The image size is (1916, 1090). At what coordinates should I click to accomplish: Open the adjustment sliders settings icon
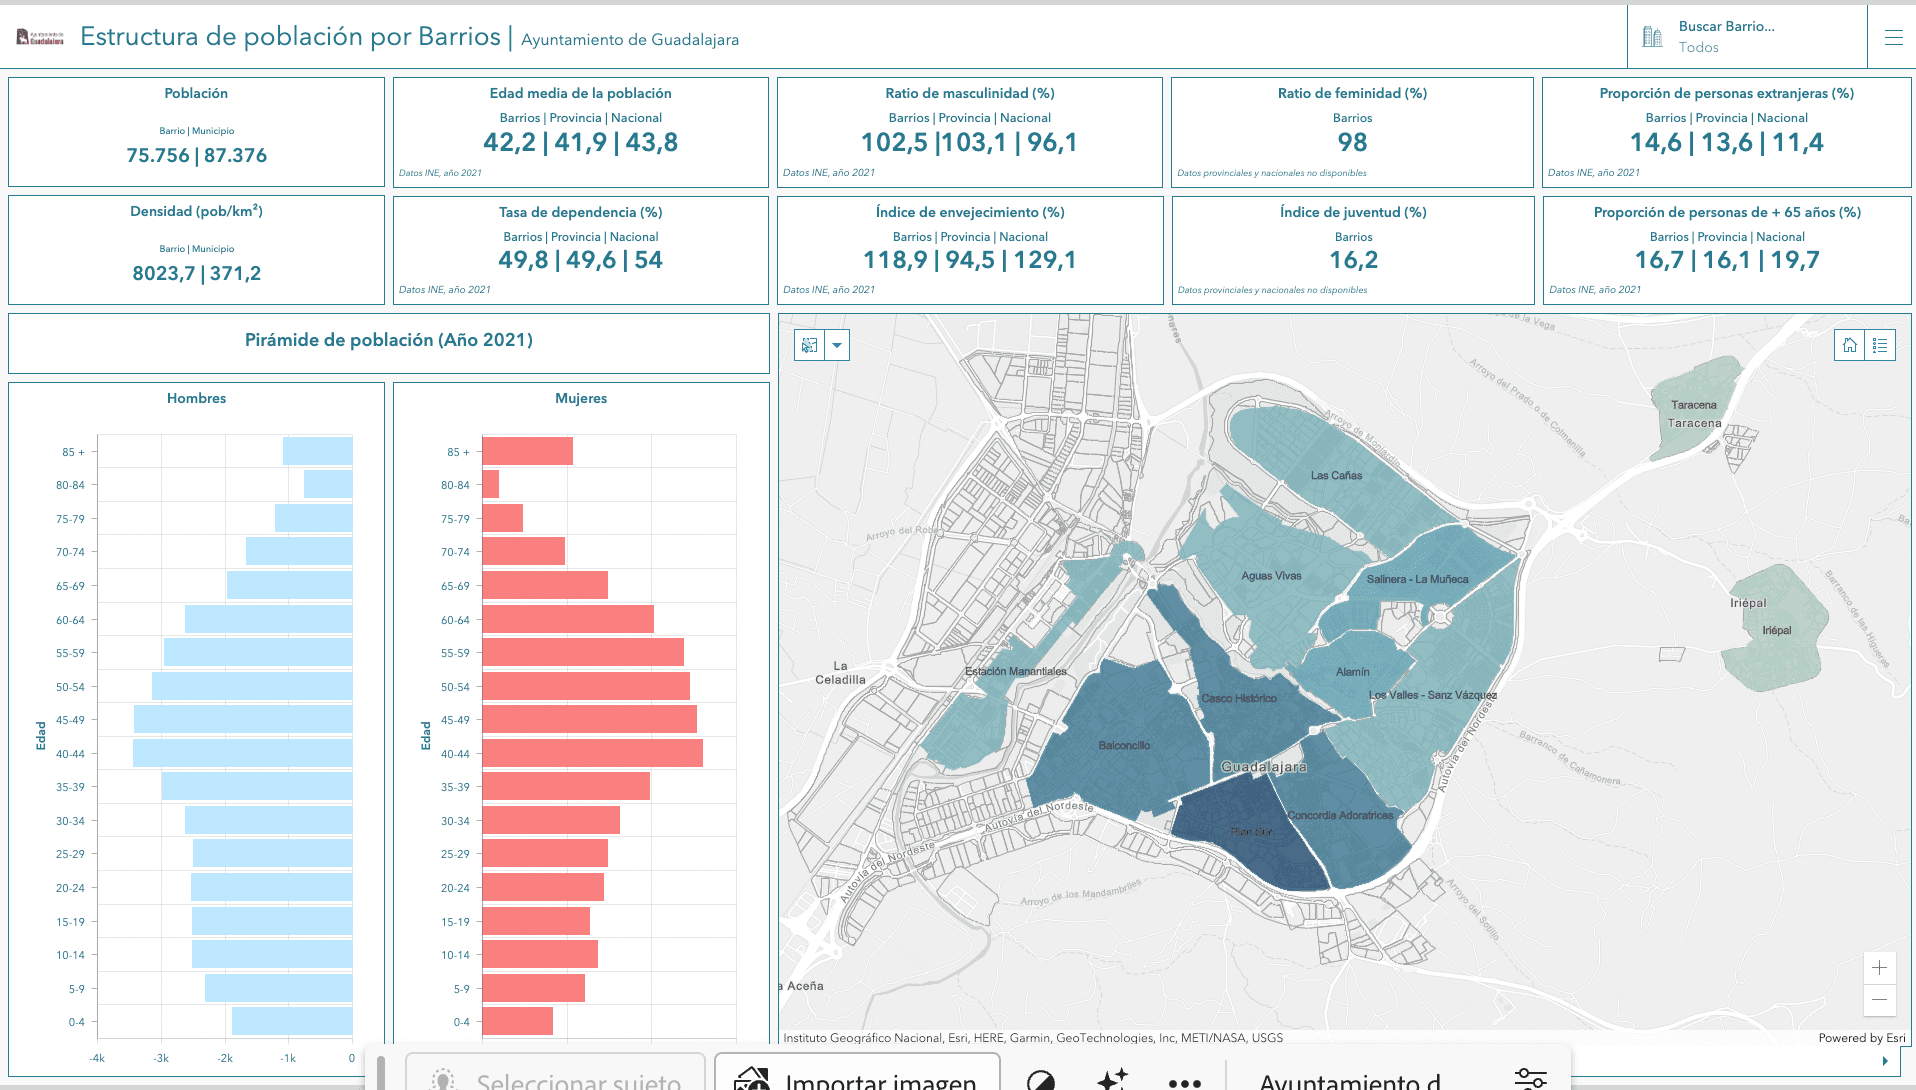(x=1530, y=1078)
